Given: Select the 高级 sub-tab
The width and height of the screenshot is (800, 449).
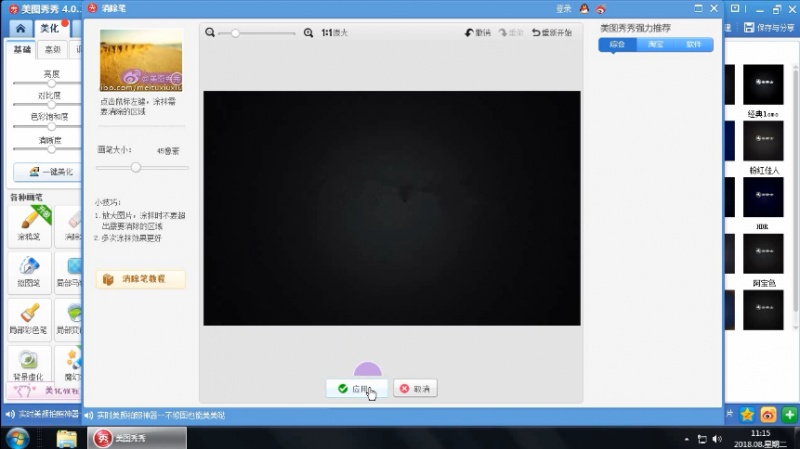Looking at the screenshot, I should coord(53,49).
